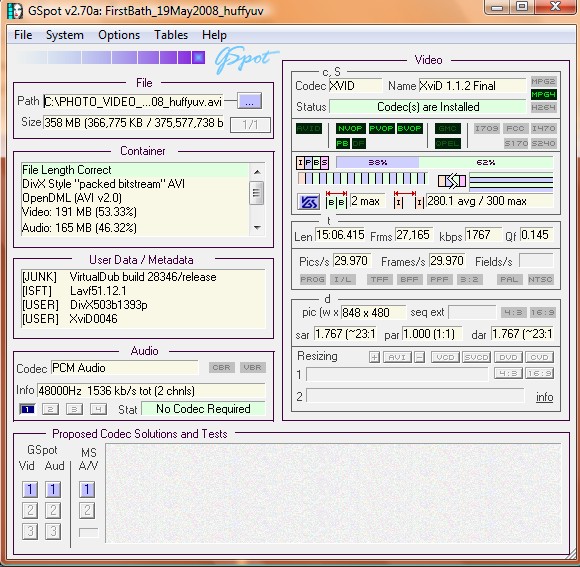This screenshot has width=580, height=567.
Task: Click the frame reorder arrows icon
Action: [x=452, y=181]
